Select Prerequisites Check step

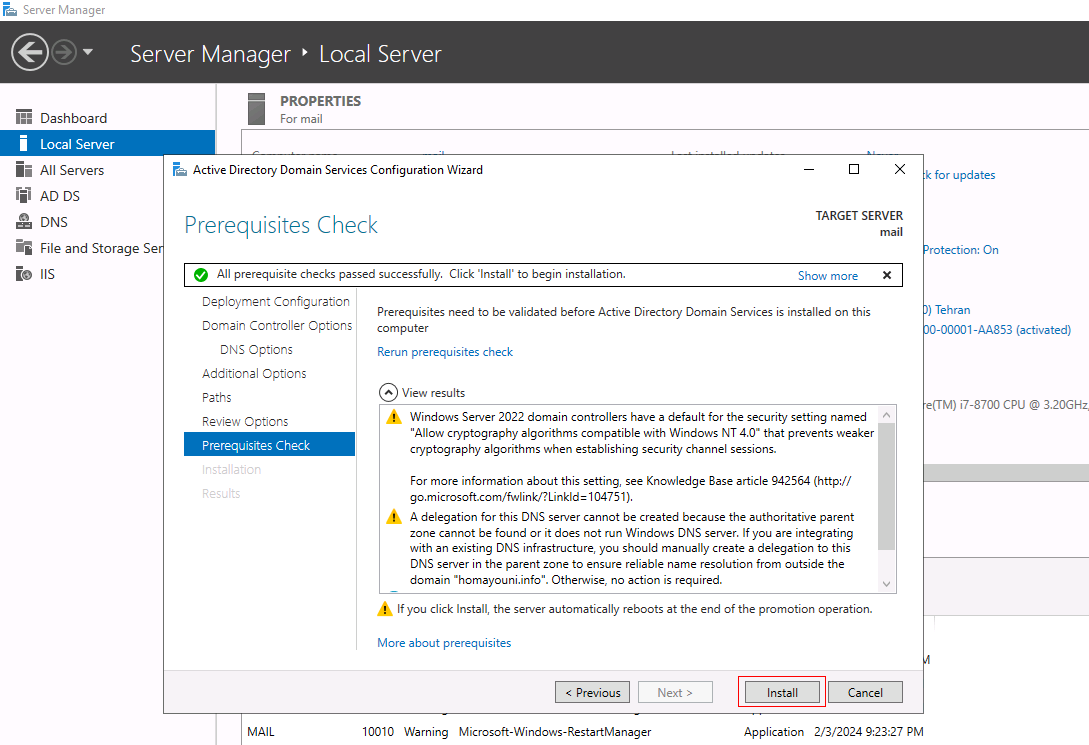(269, 445)
